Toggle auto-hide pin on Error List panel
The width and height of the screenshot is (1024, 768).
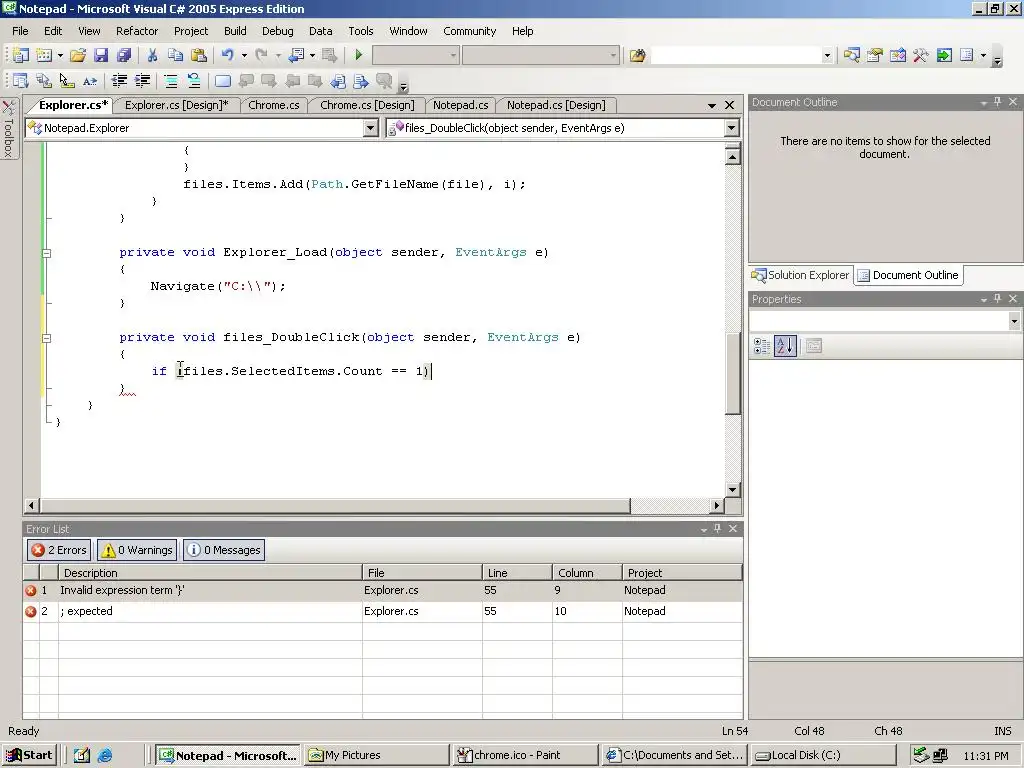718,528
